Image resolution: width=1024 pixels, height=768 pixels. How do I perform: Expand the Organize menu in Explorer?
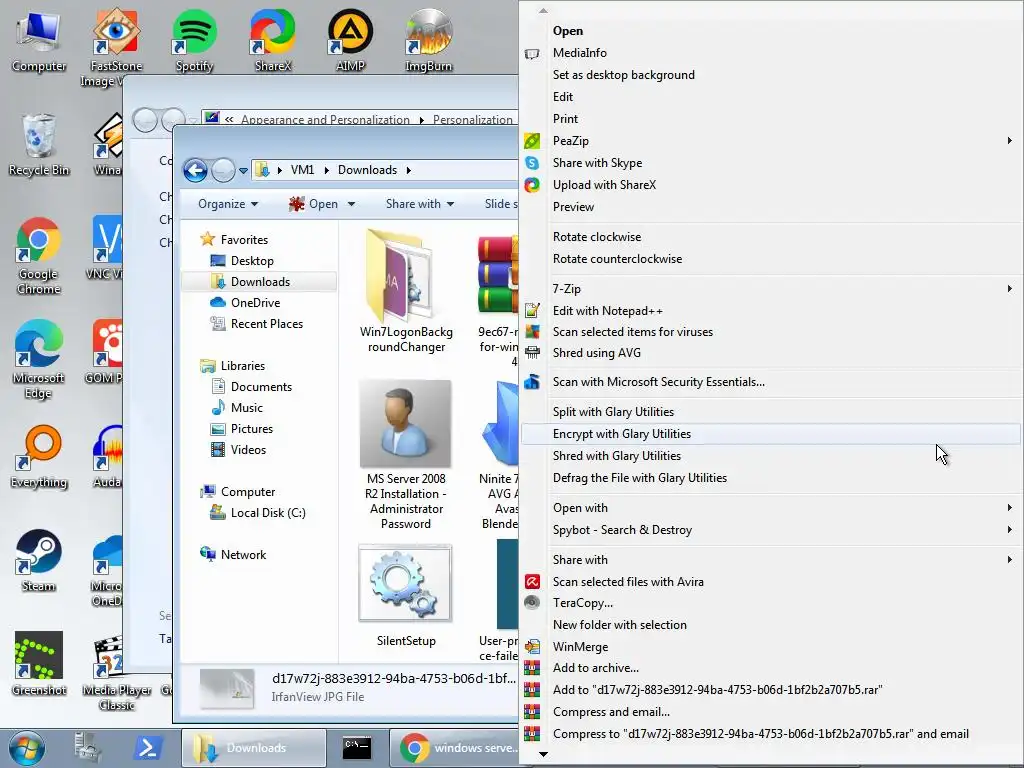228,204
